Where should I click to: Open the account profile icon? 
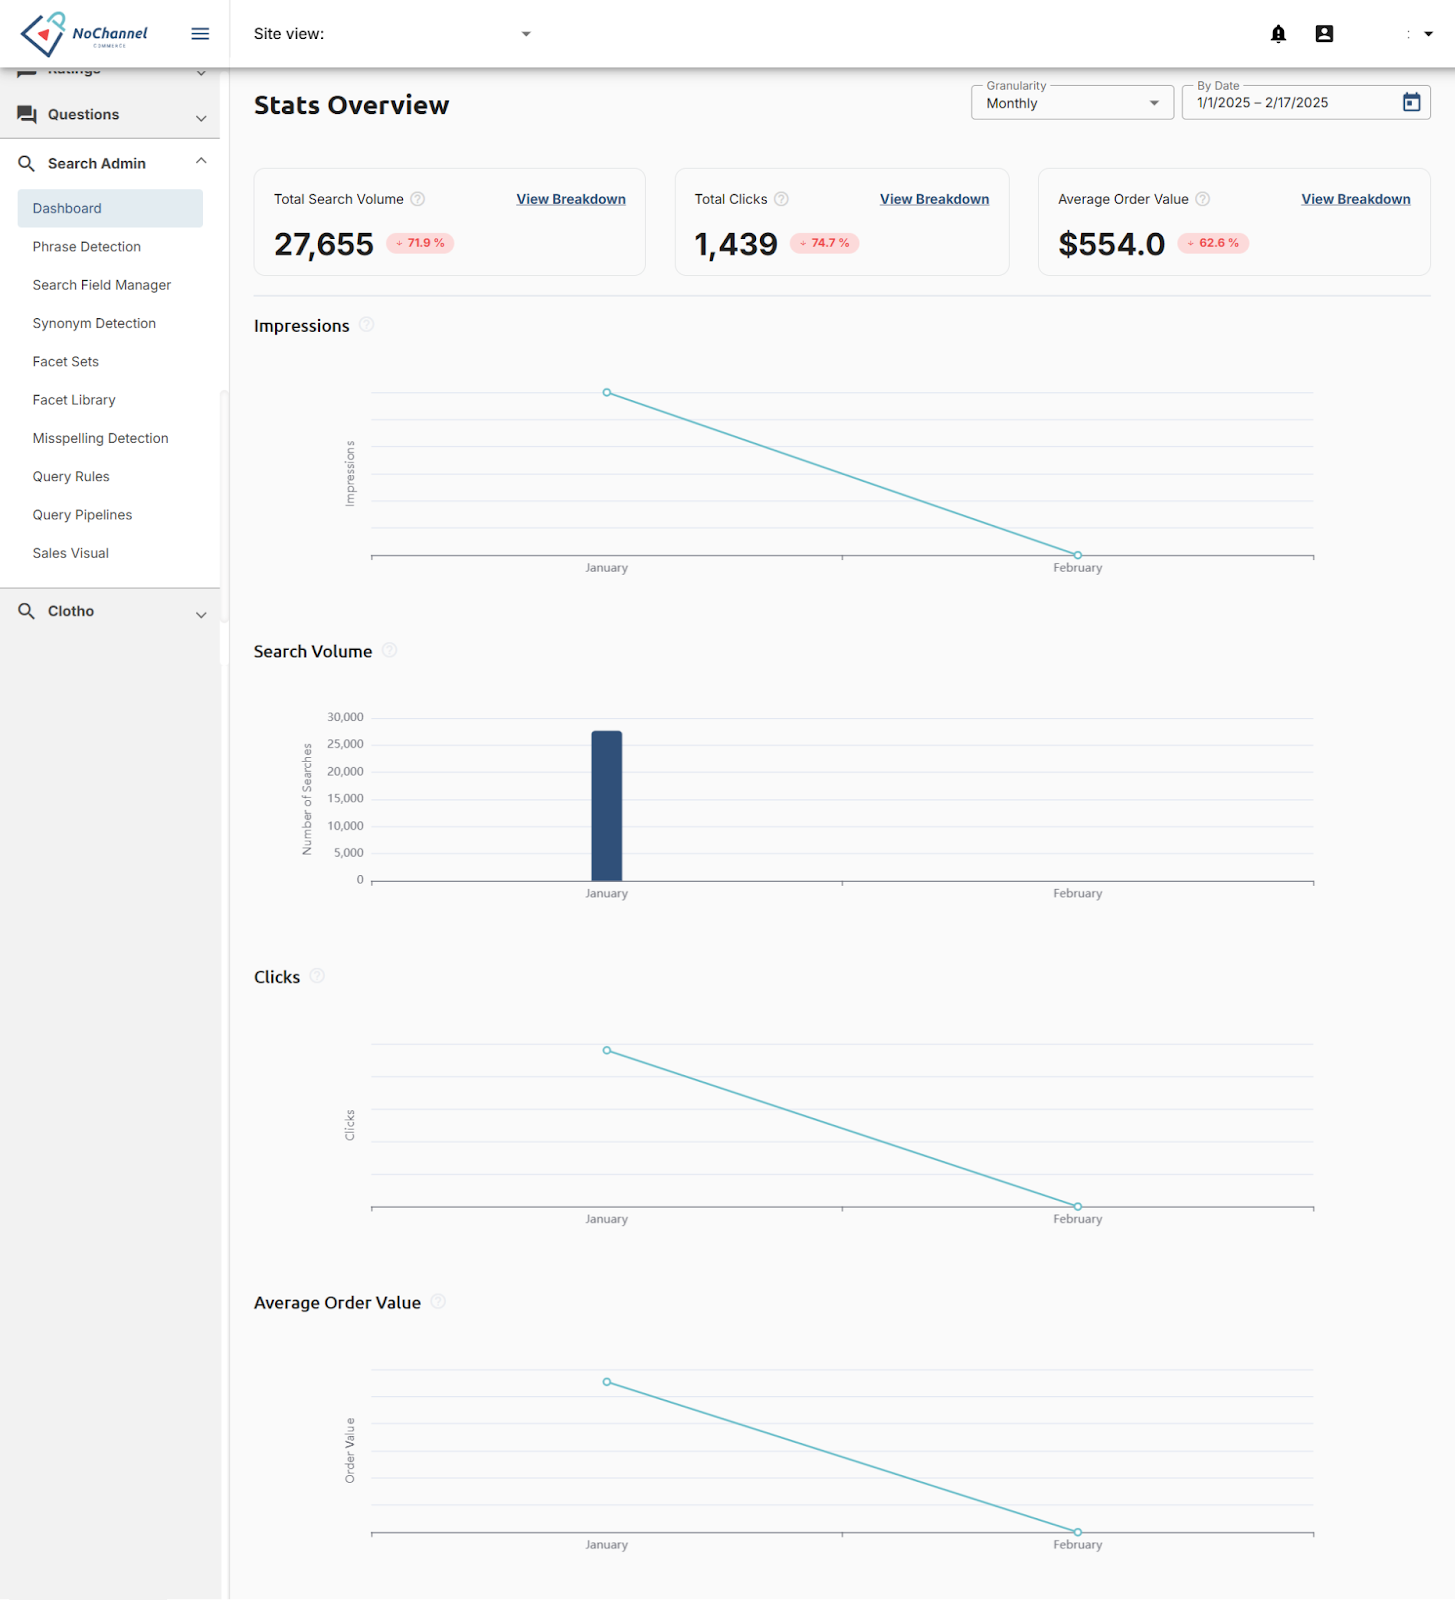1324,34
